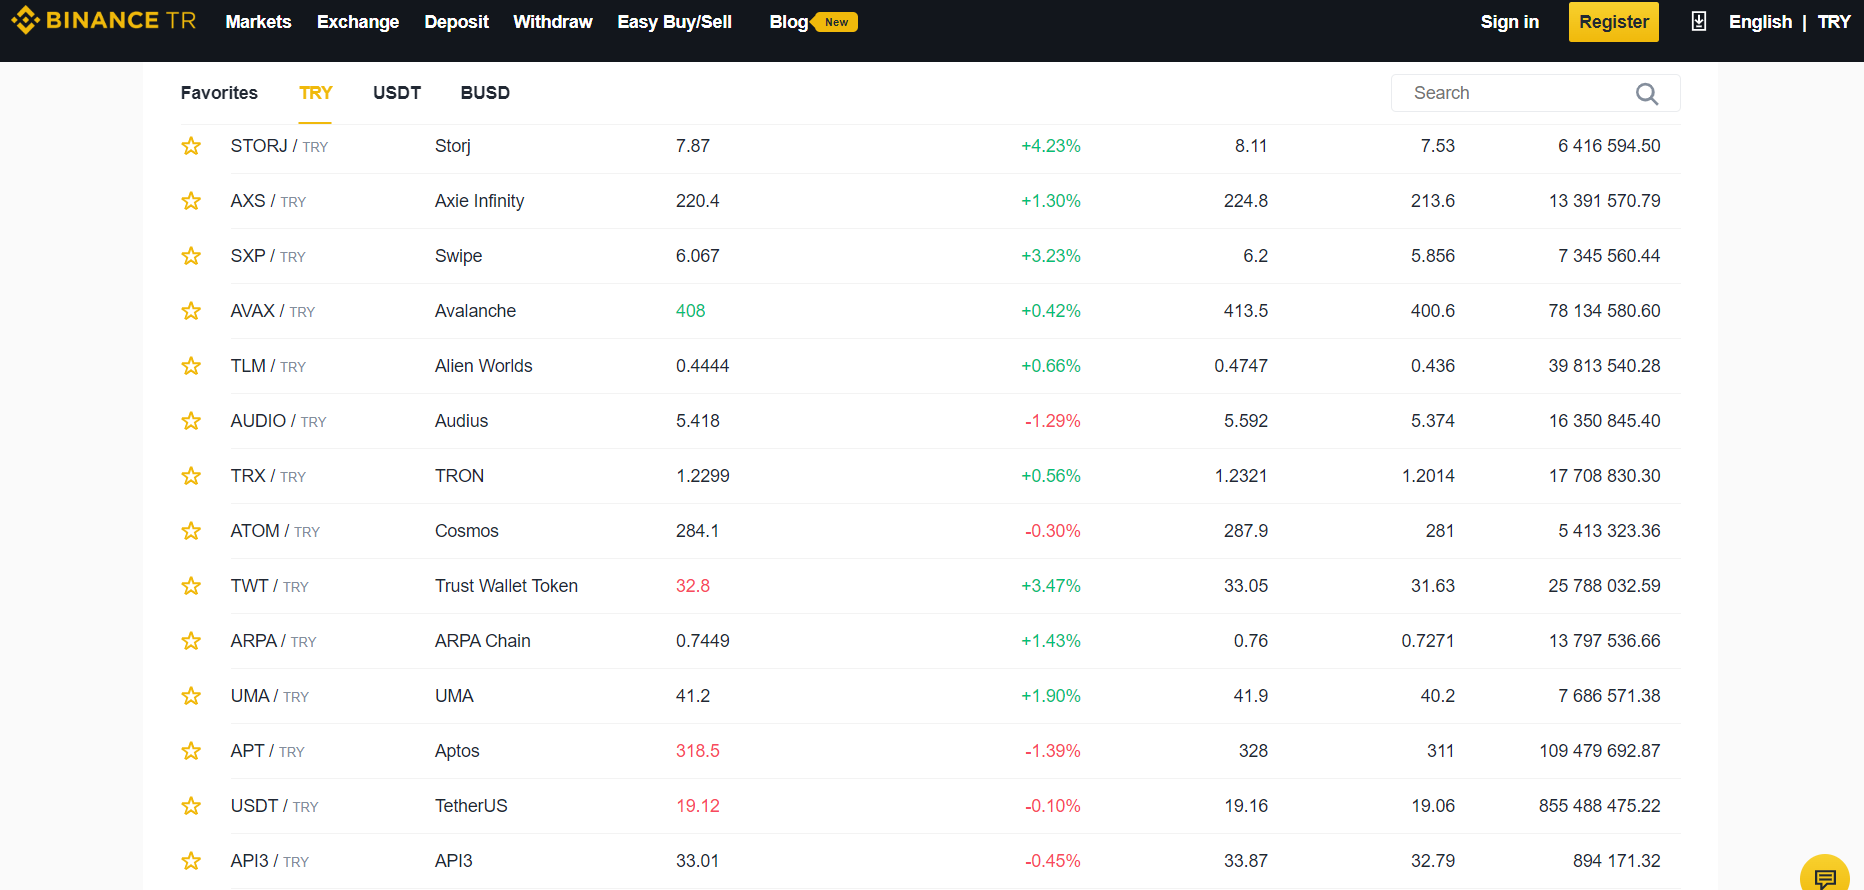
Task: Visit the Blog link
Action: (789, 22)
